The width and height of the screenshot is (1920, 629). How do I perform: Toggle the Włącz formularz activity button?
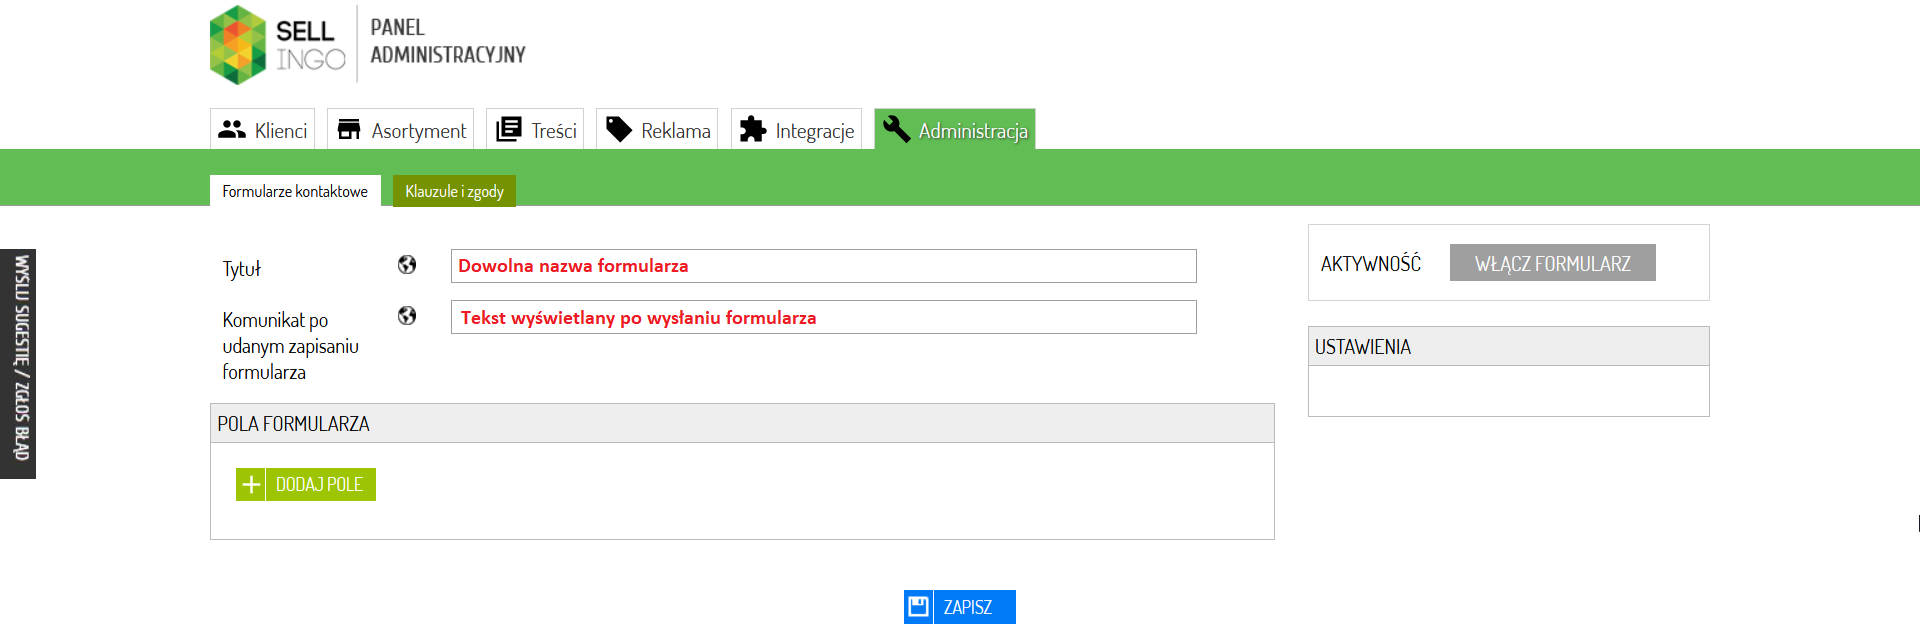click(1552, 263)
